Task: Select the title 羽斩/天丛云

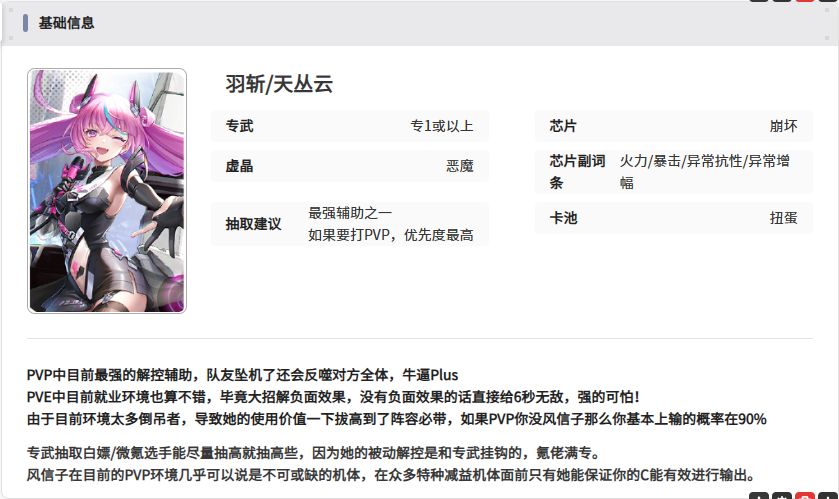Action: 279,84
